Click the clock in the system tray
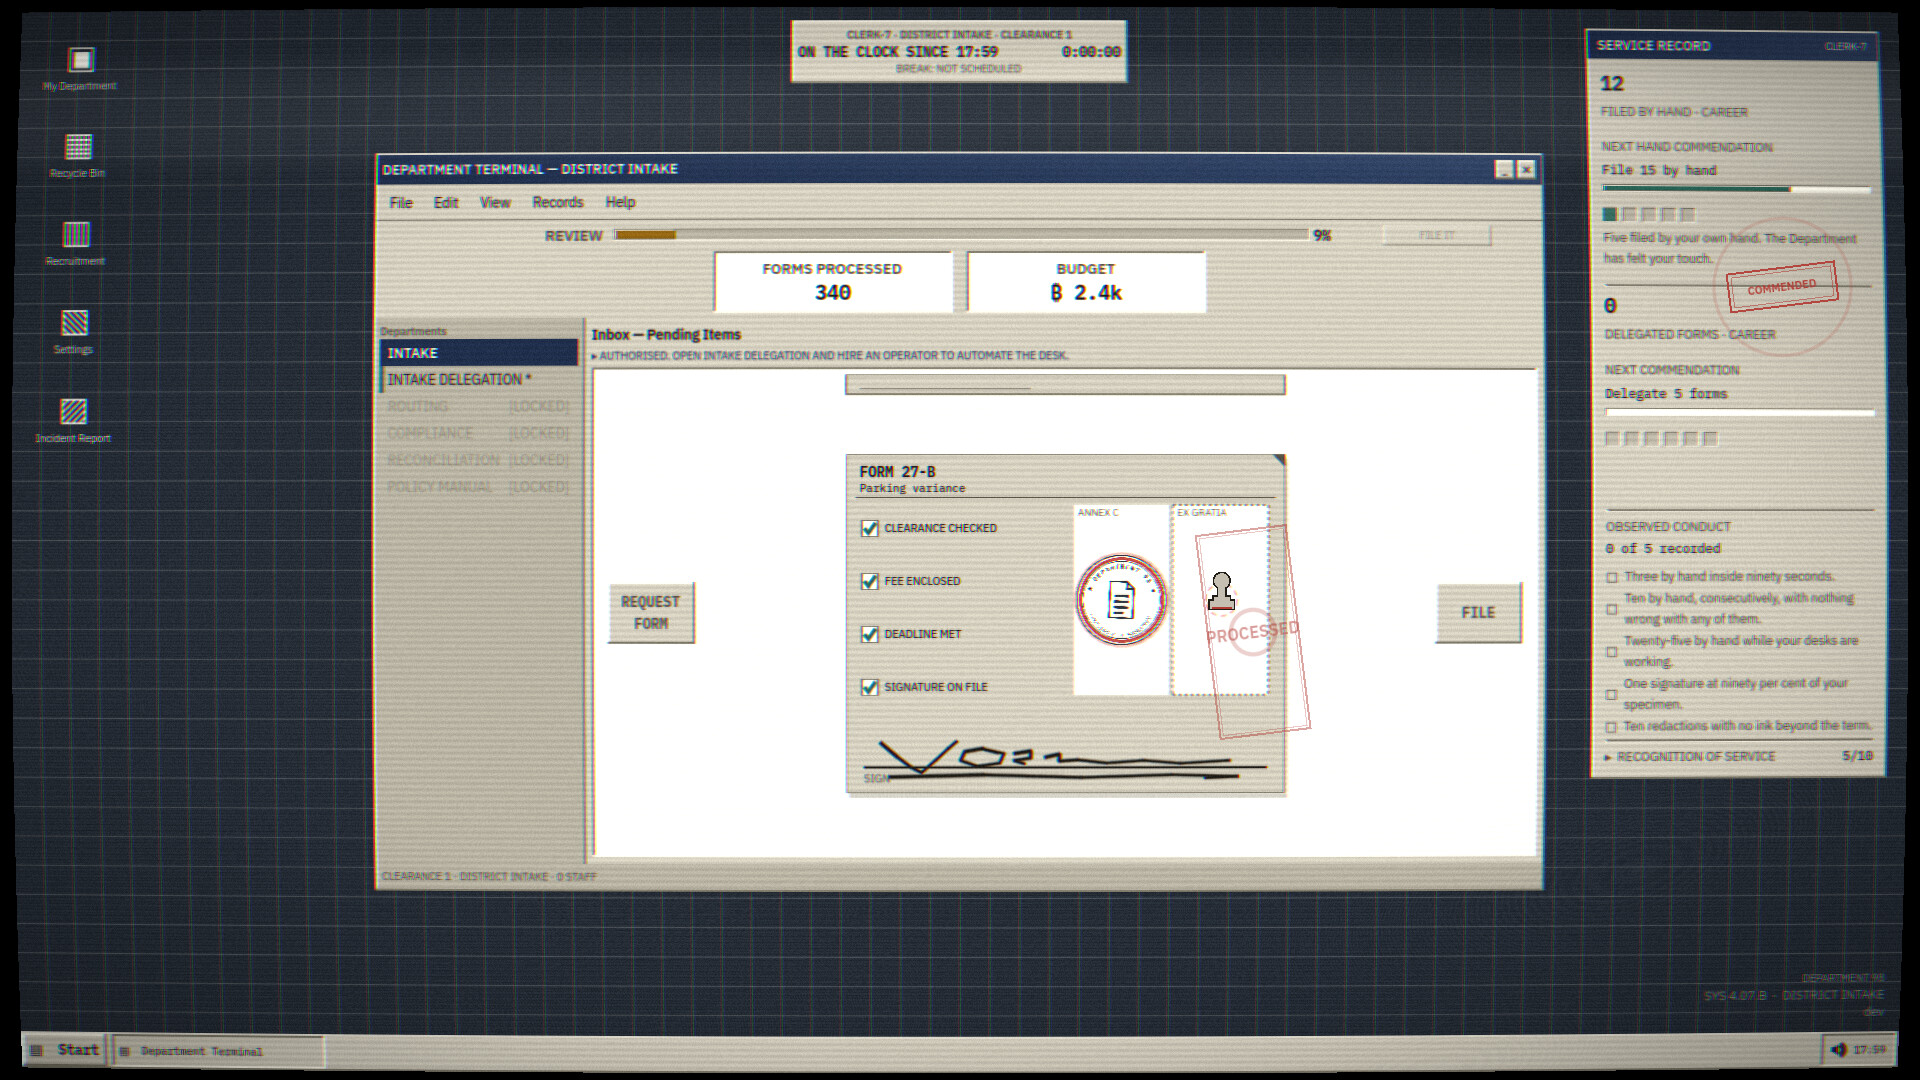 coord(1869,1050)
